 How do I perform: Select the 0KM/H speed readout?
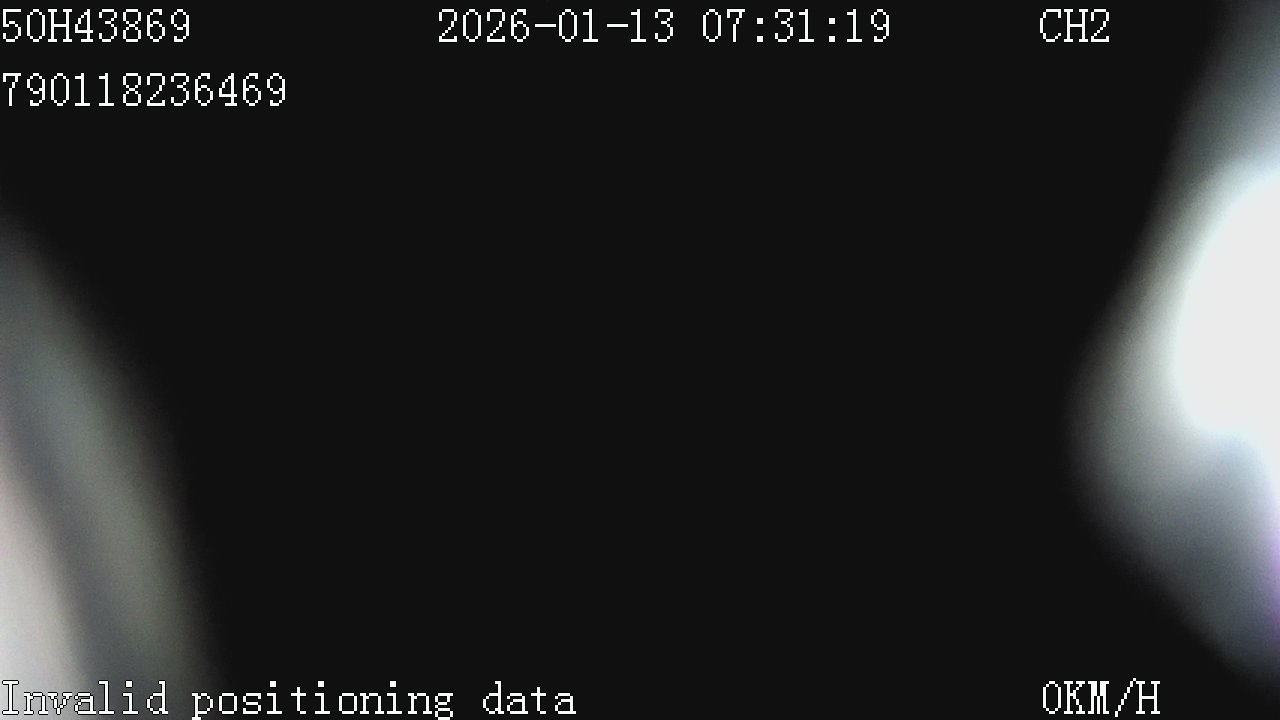click(1101, 698)
